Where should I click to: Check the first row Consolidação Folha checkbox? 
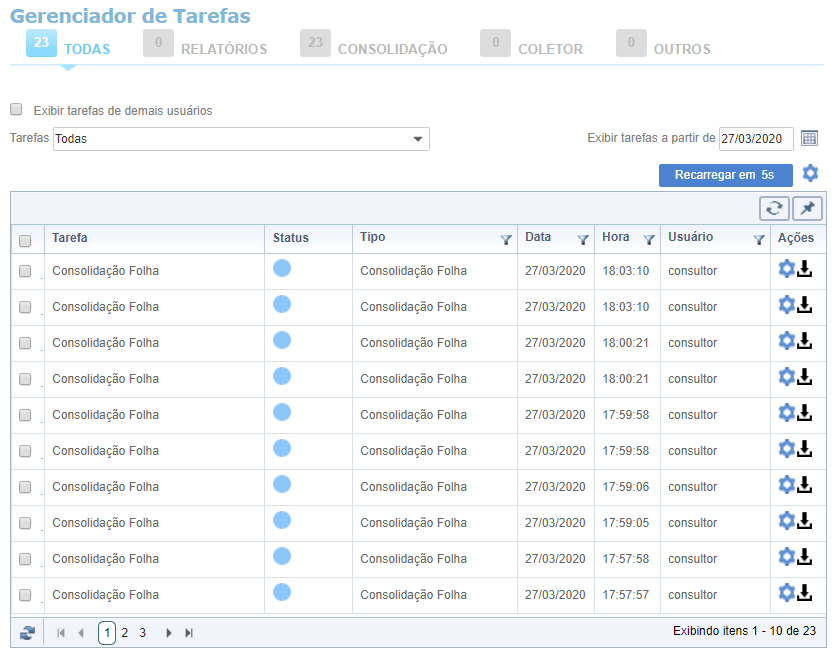(25, 271)
